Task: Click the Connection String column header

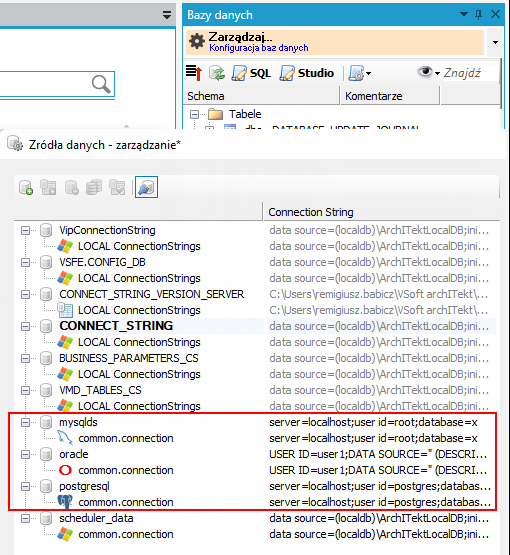Action: 382,212
